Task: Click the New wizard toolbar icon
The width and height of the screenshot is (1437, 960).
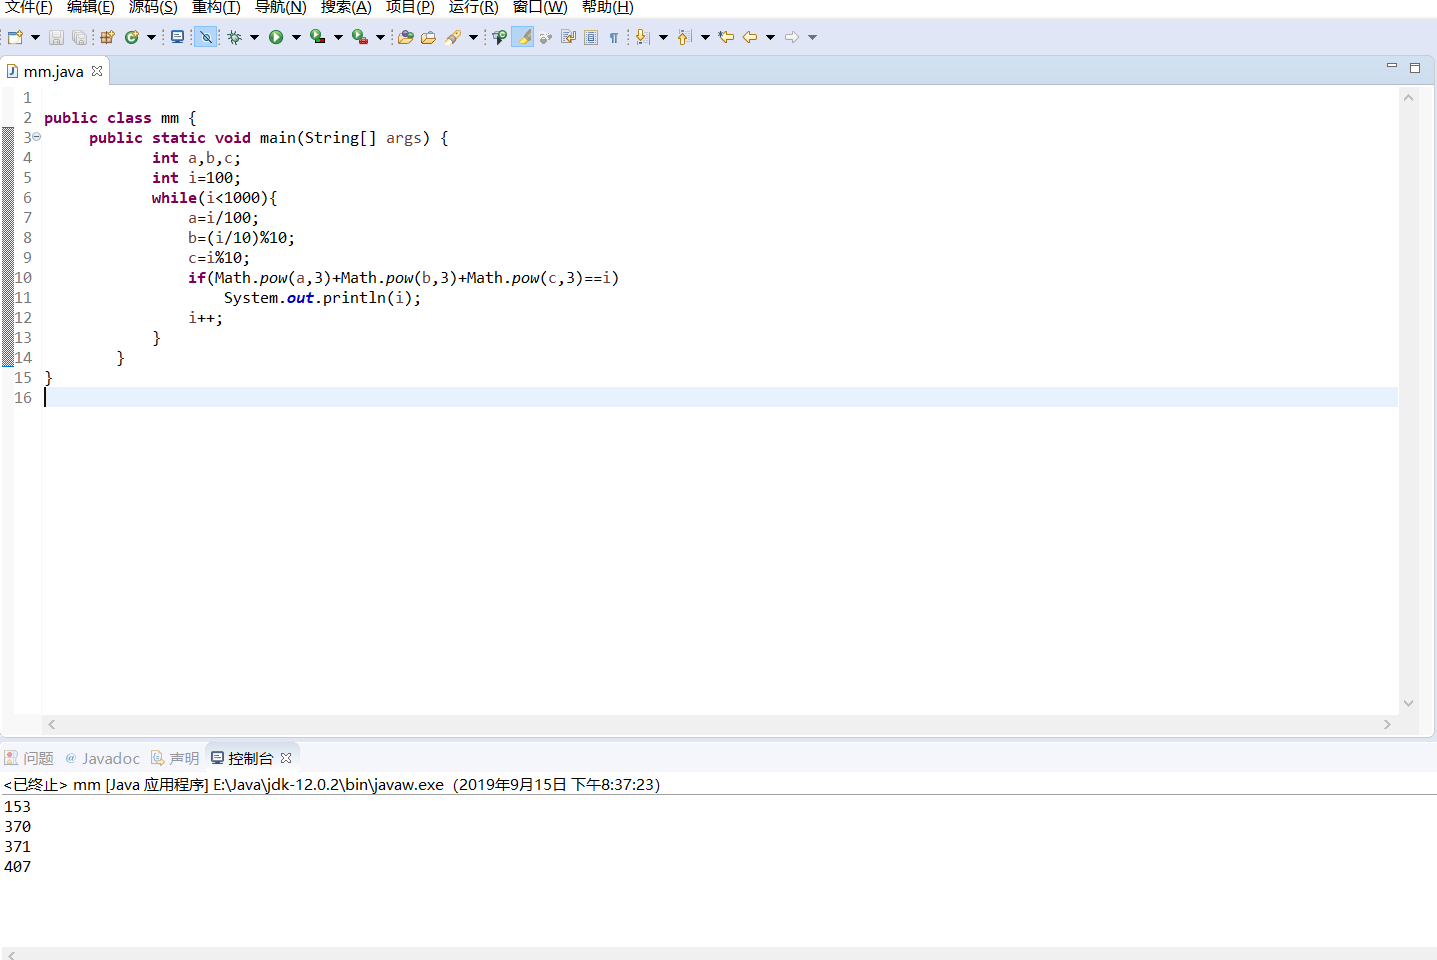Action: (x=15, y=37)
